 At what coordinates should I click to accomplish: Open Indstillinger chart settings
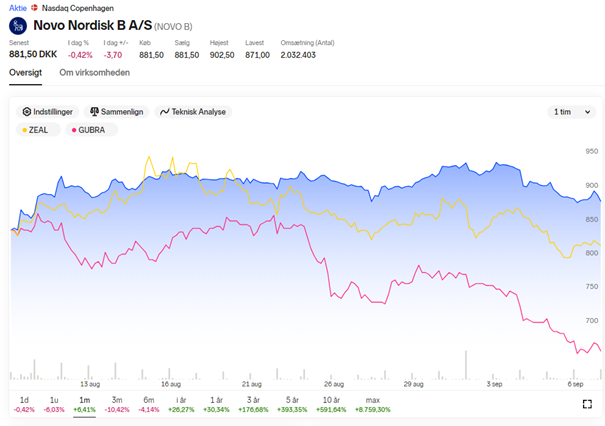(47, 112)
